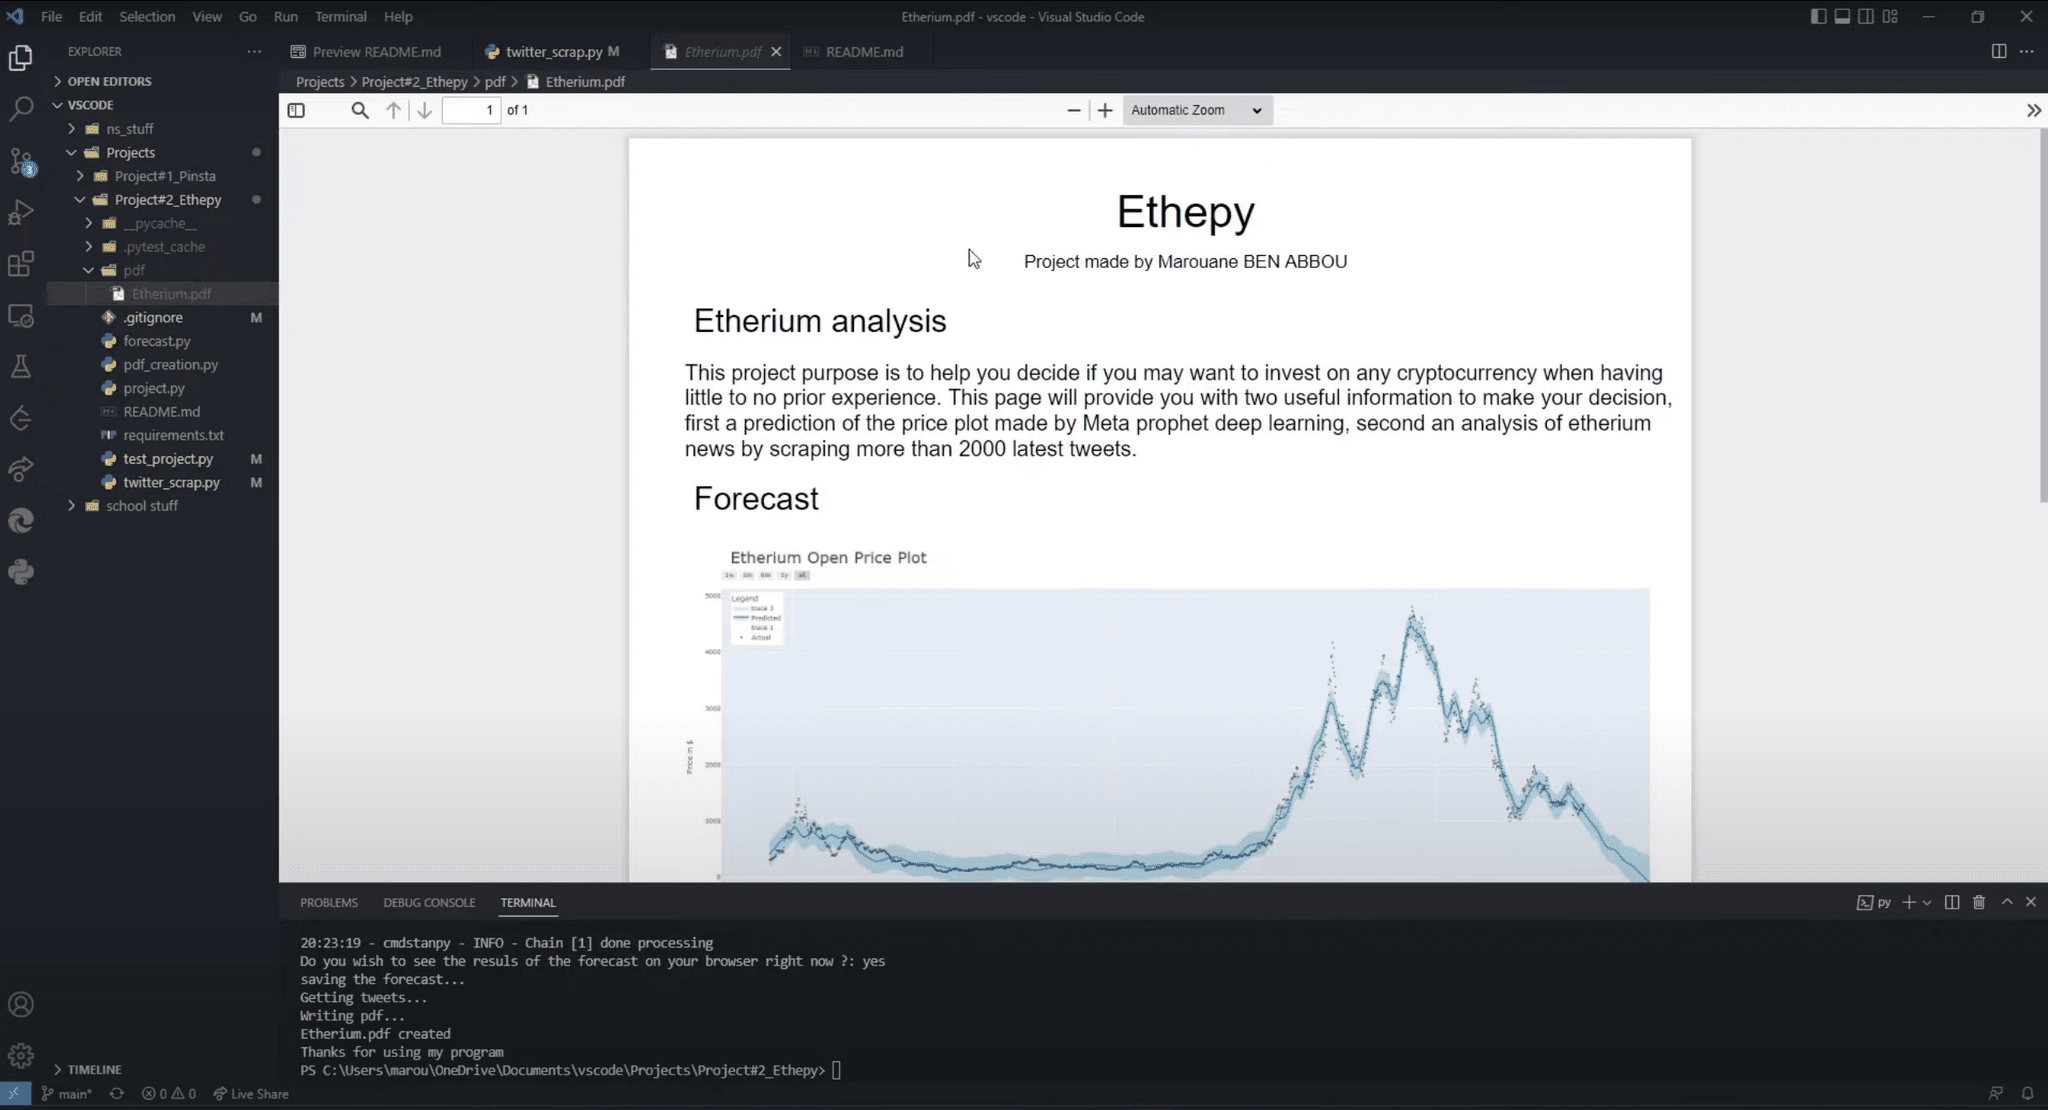The width and height of the screenshot is (2048, 1110).
Task: Open the Search view in activity bar
Action: [x=21, y=108]
